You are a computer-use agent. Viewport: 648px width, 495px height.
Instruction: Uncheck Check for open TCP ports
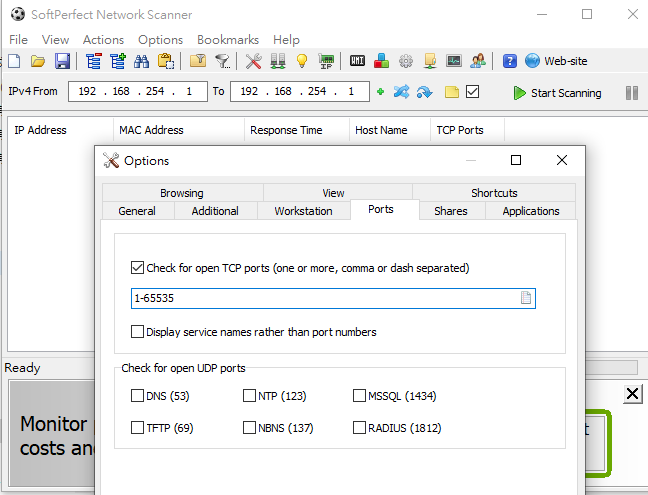coord(137,268)
